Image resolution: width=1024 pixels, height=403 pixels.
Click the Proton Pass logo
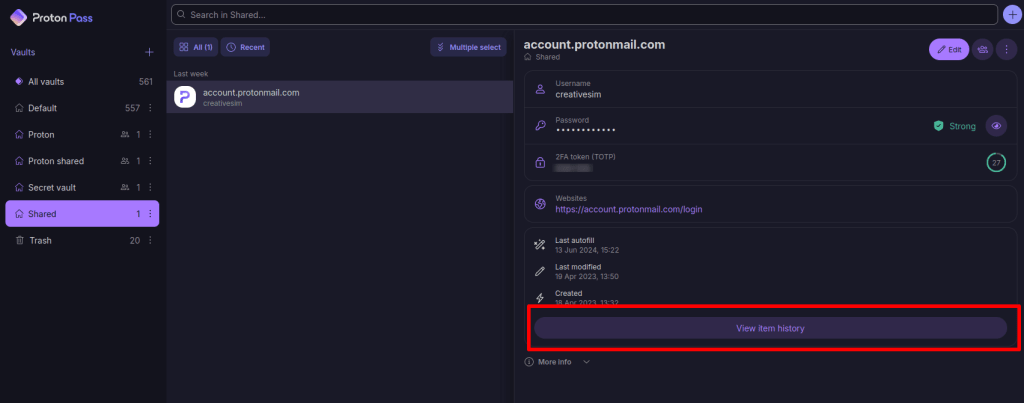[52, 18]
